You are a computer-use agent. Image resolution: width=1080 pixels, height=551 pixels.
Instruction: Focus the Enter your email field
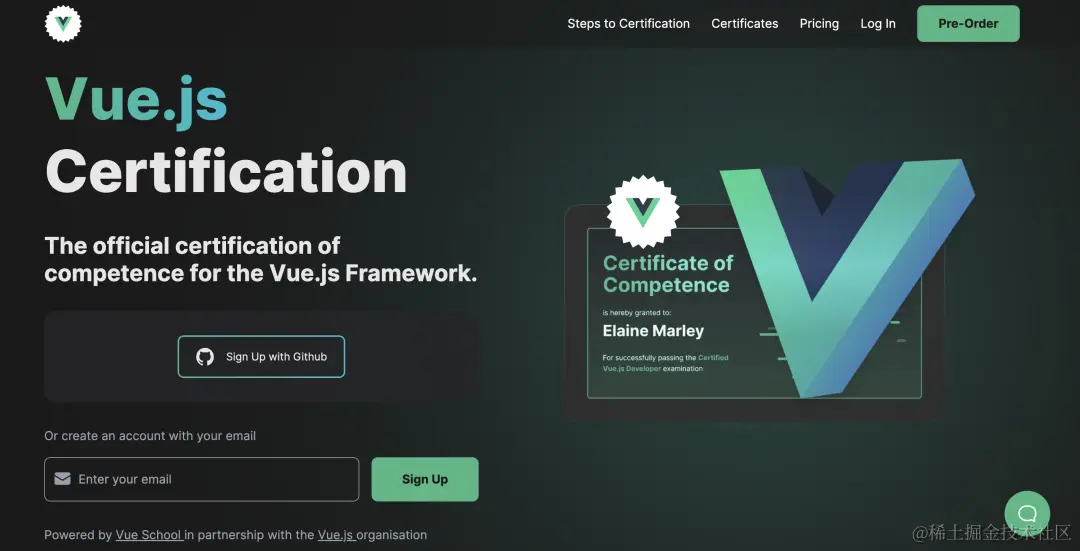202,479
